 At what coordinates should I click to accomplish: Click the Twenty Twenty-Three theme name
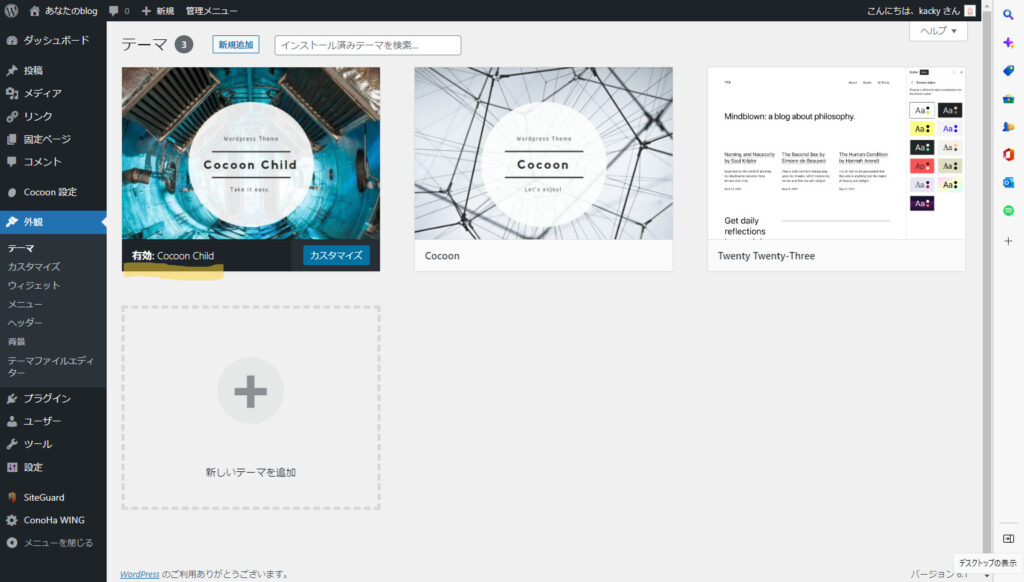(x=766, y=256)
